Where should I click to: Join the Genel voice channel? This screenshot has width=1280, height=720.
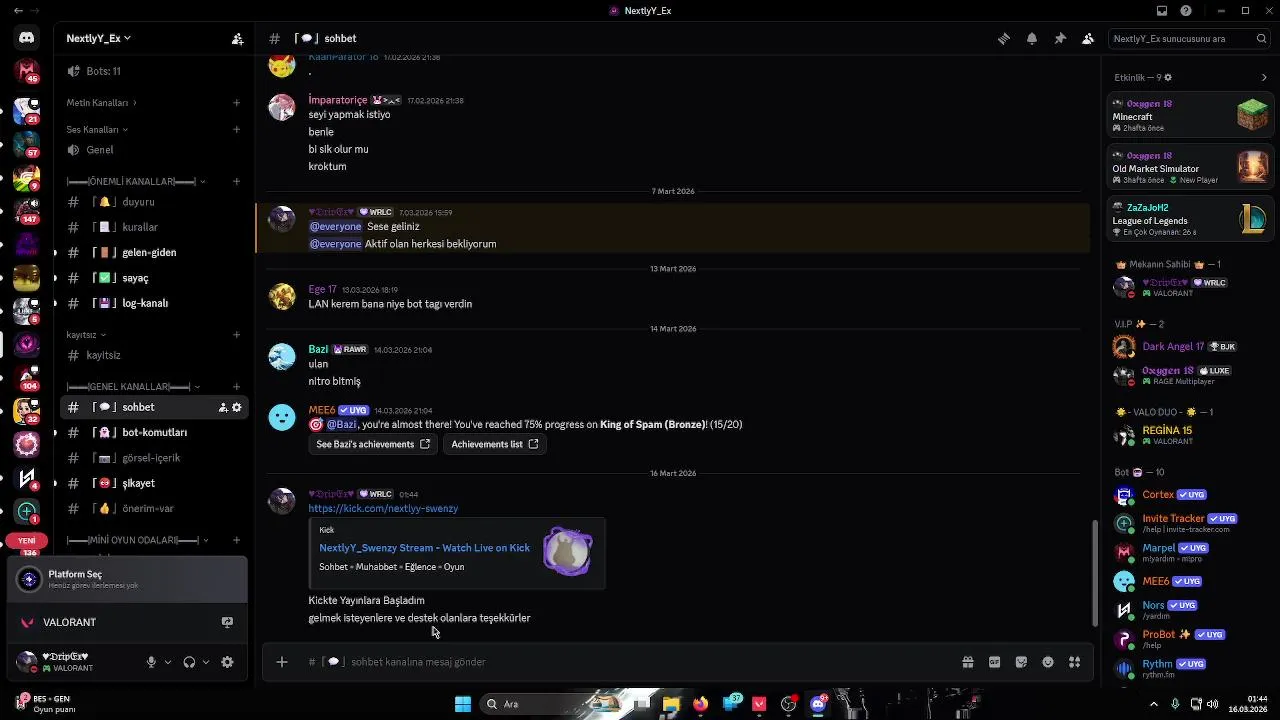click(154, 150)
